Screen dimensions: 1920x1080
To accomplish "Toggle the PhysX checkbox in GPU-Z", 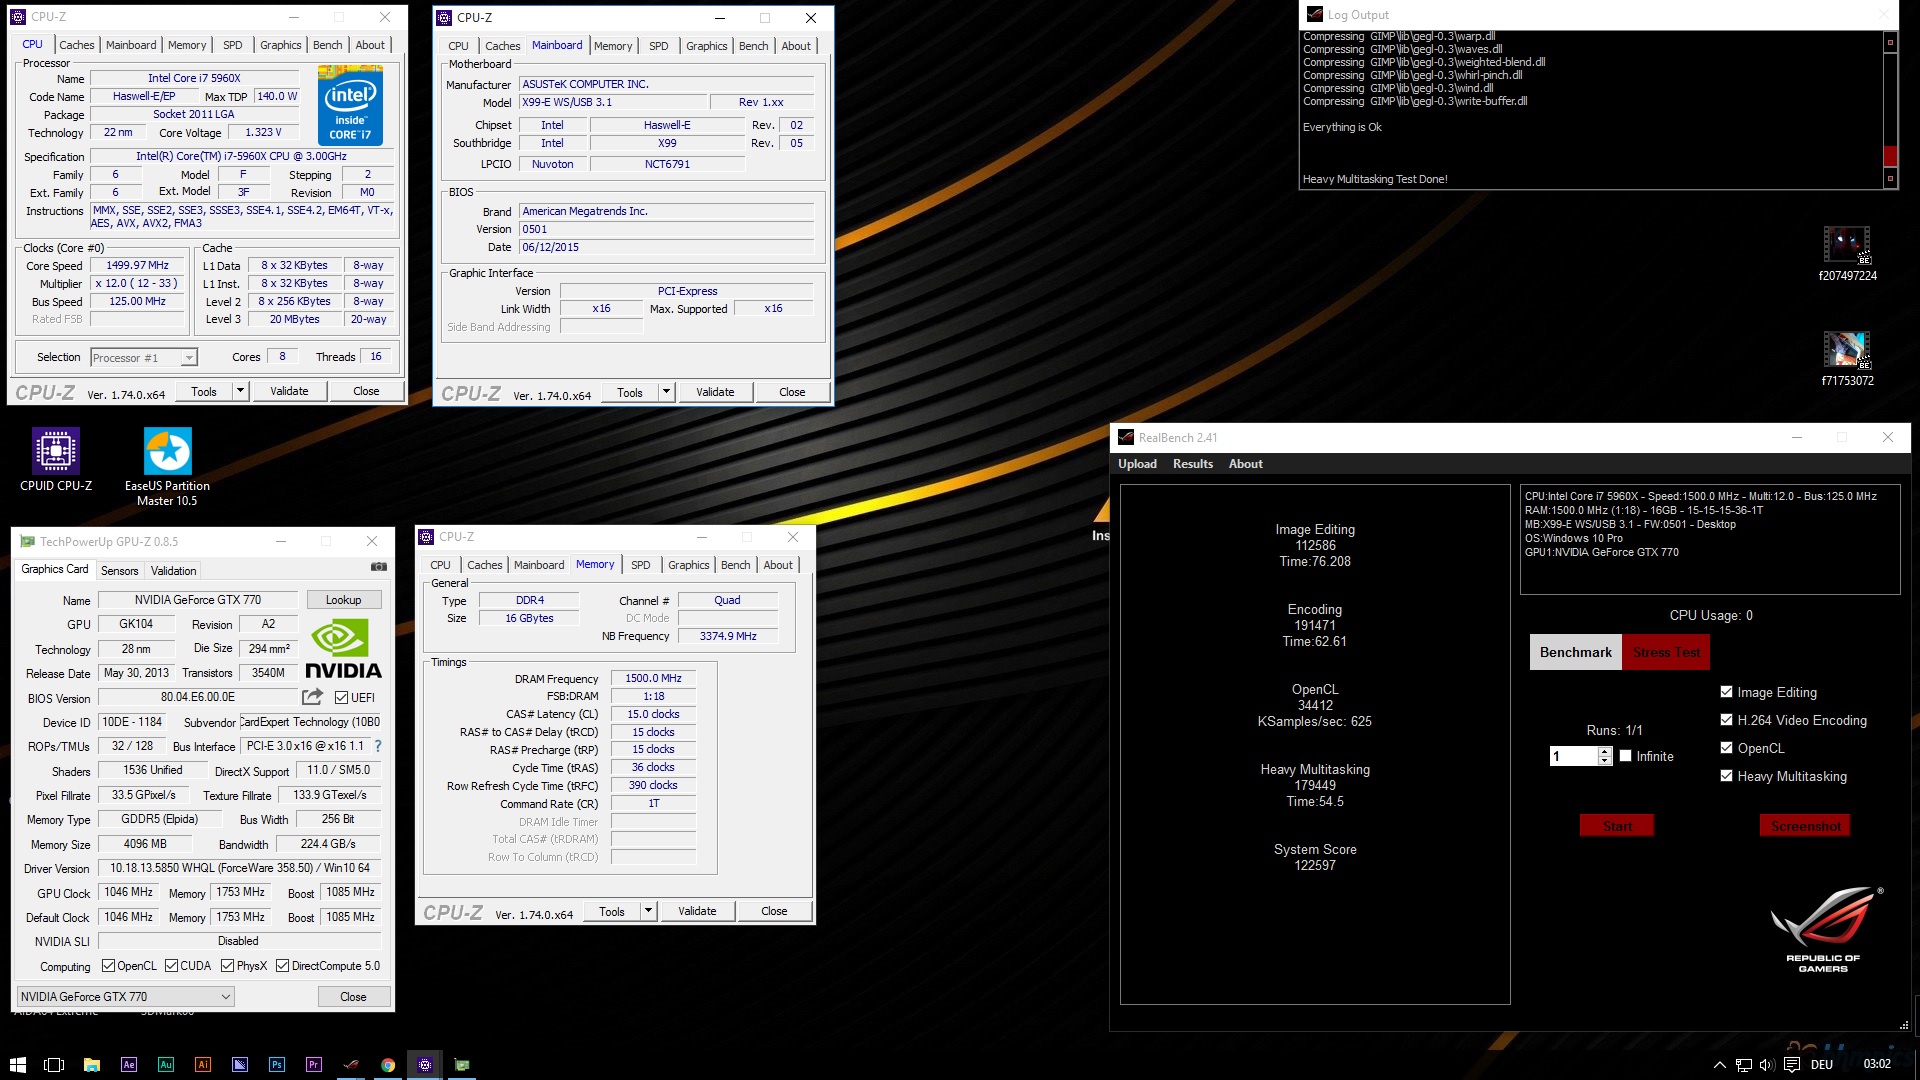I will (228, 966).
